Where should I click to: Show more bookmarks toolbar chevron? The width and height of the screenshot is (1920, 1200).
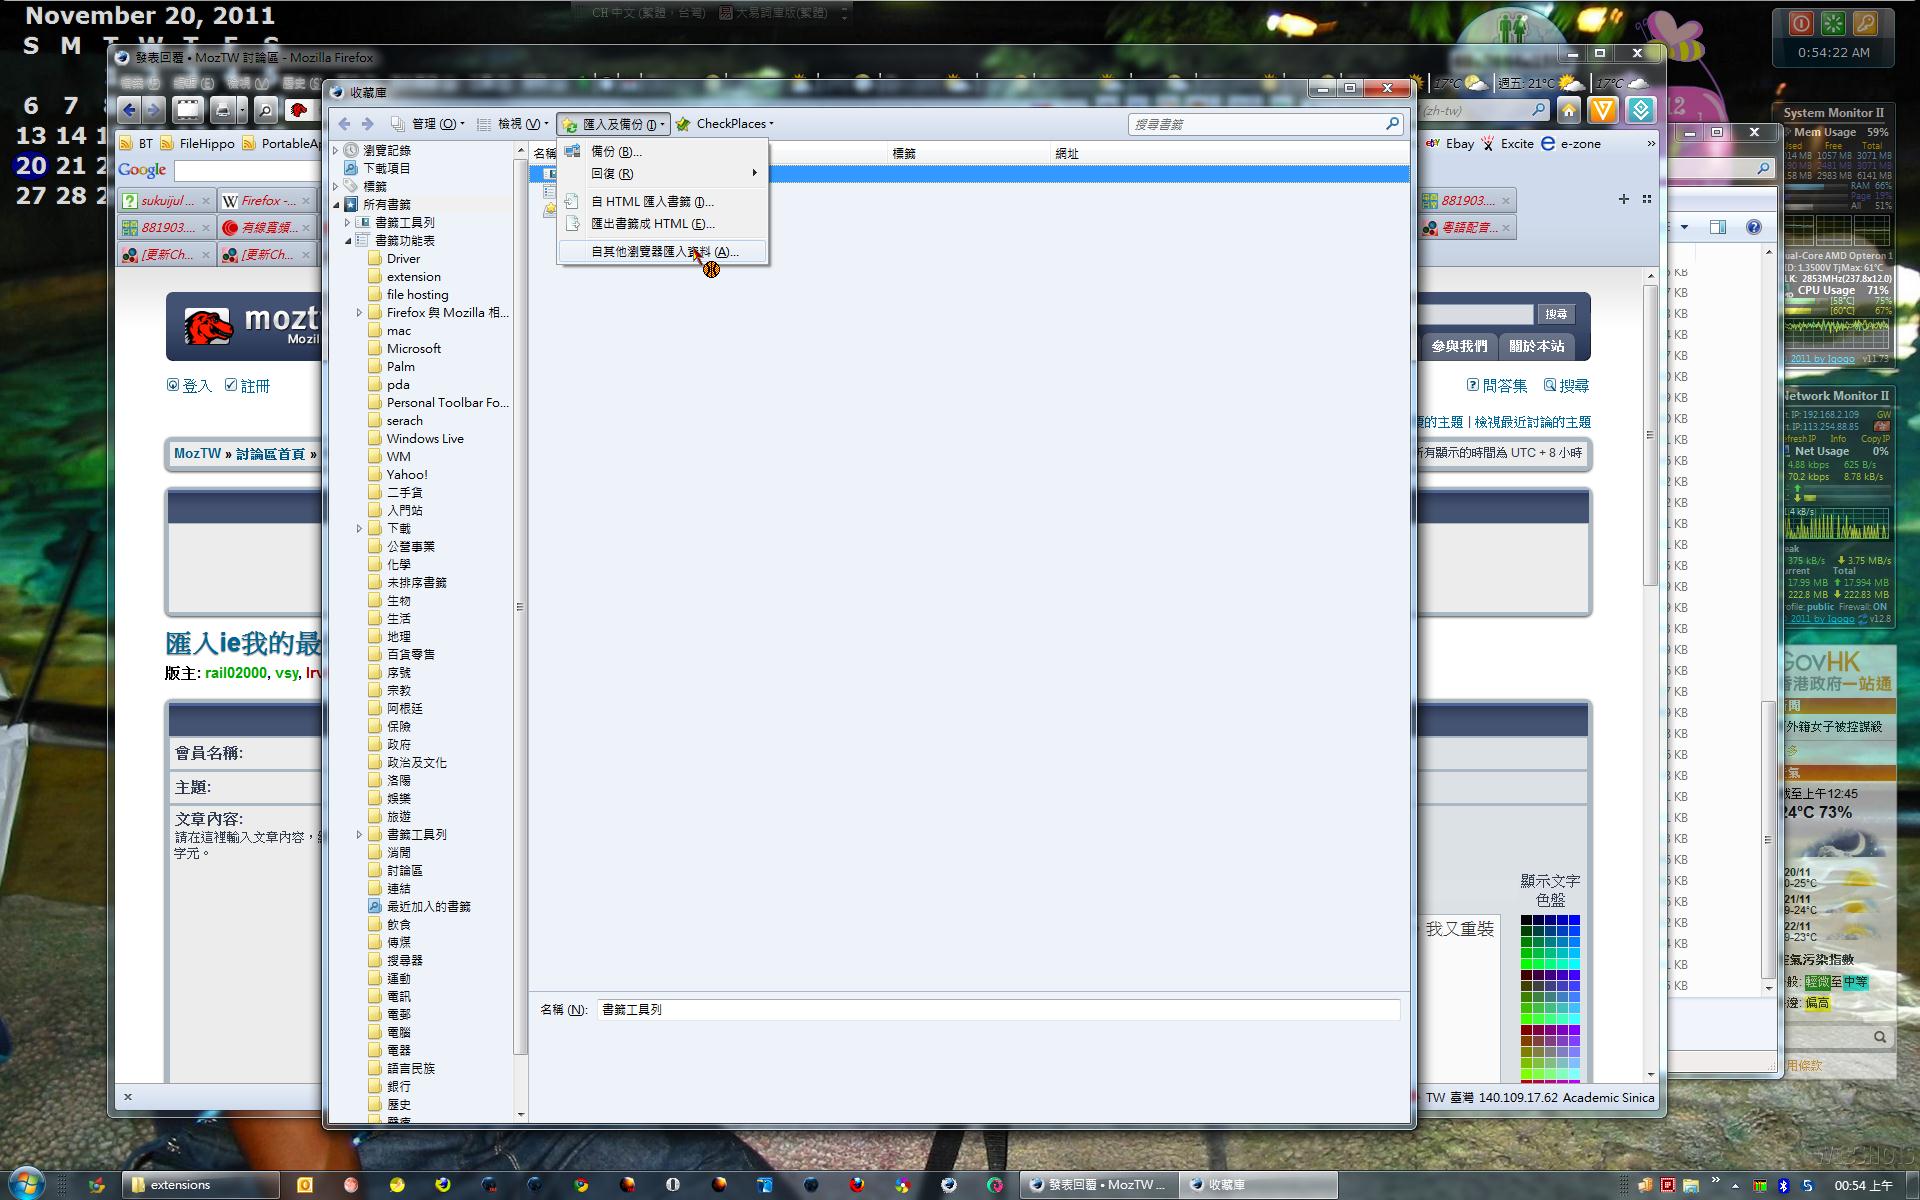pos(1650,144)
